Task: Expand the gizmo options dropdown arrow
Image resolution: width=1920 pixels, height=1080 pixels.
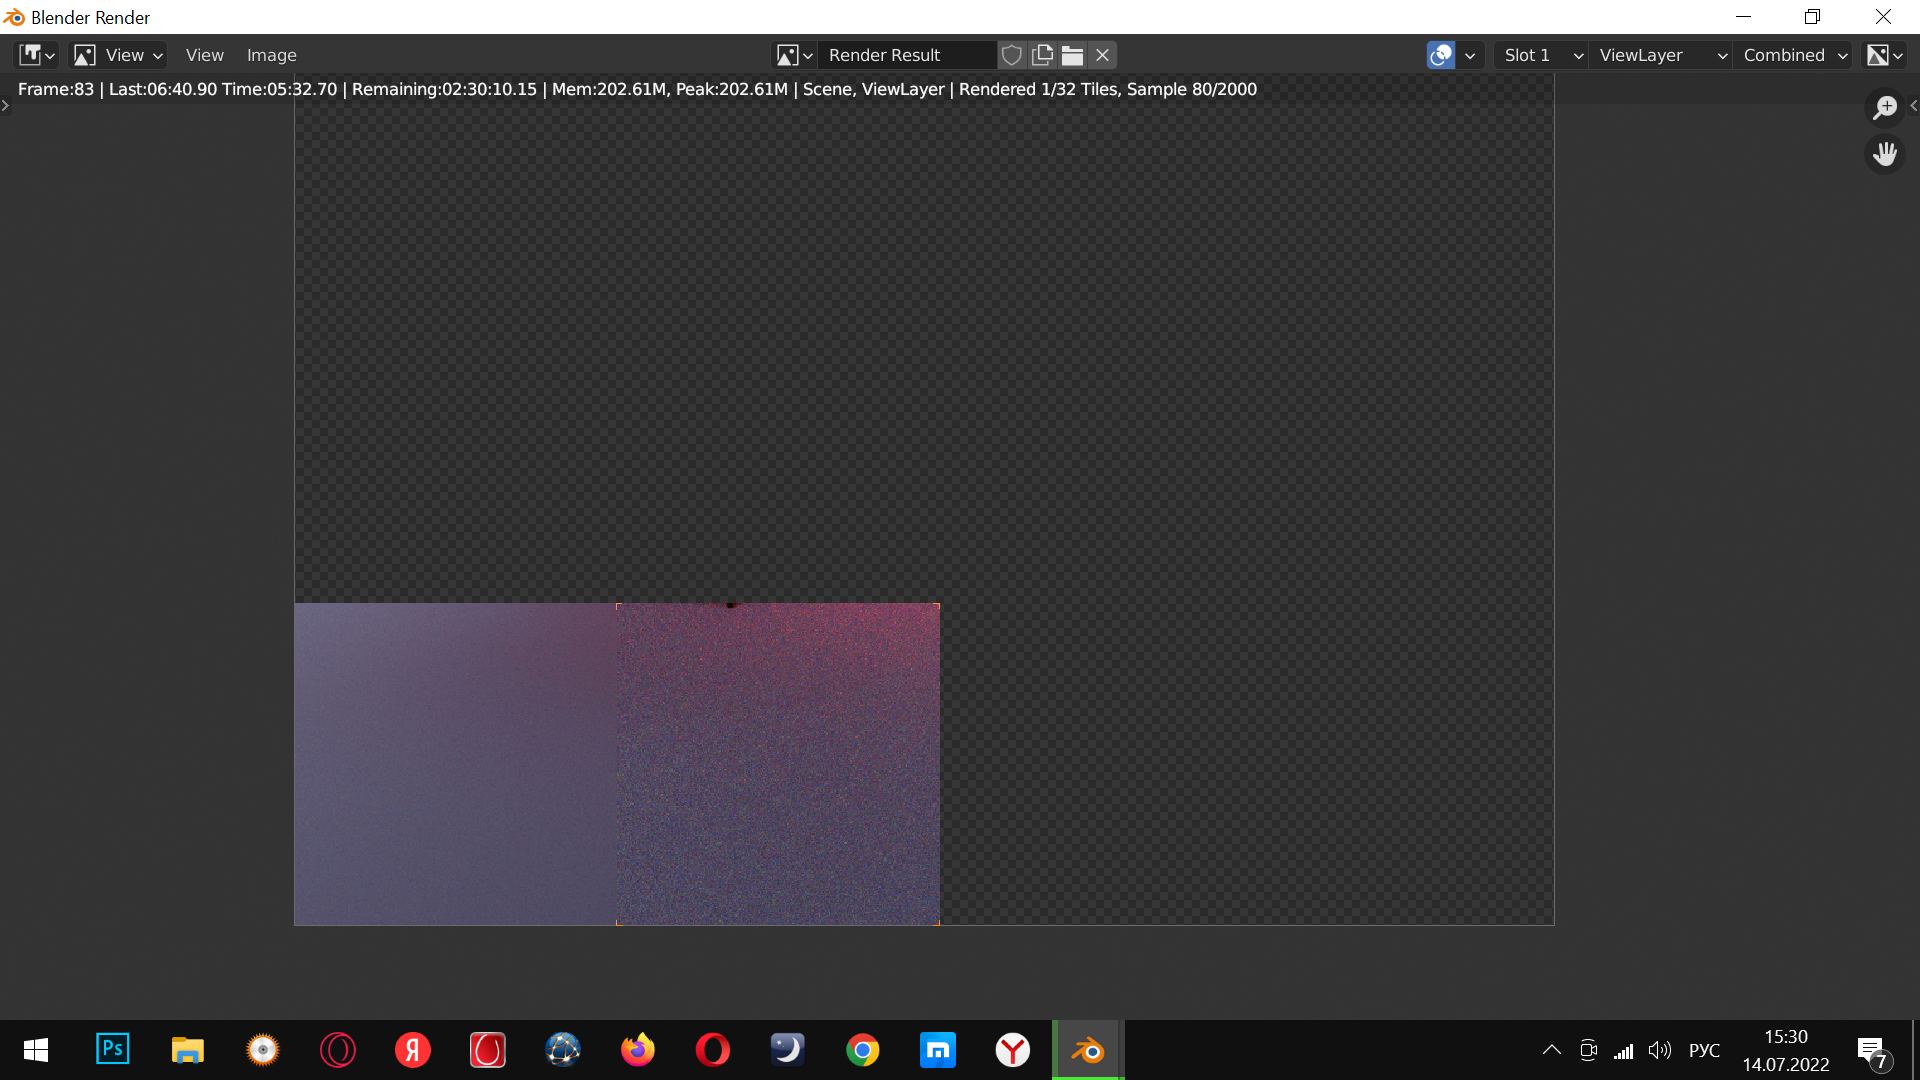Action: coord(1470,55)
